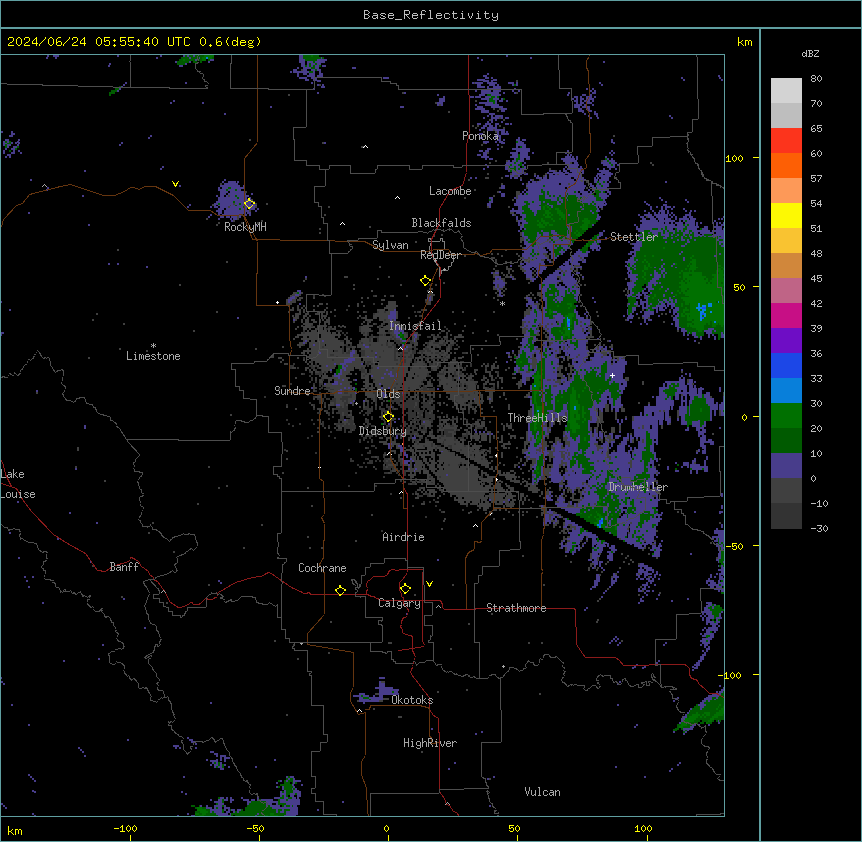Click the Didsbury town label

point(383,431)
